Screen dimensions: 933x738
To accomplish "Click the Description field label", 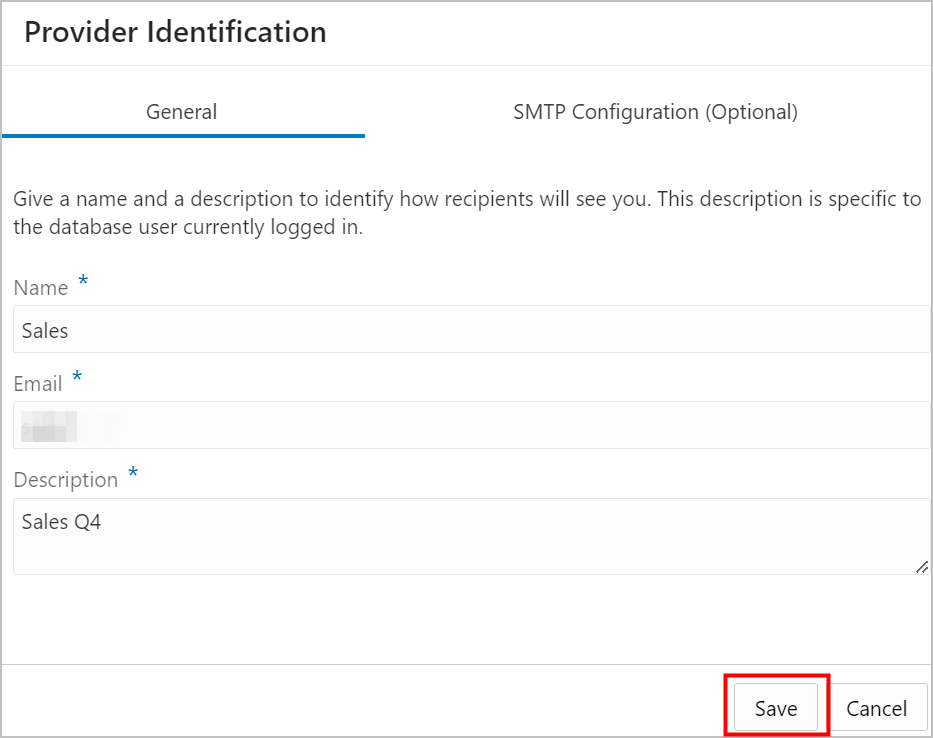I will [x=65, y=479].
